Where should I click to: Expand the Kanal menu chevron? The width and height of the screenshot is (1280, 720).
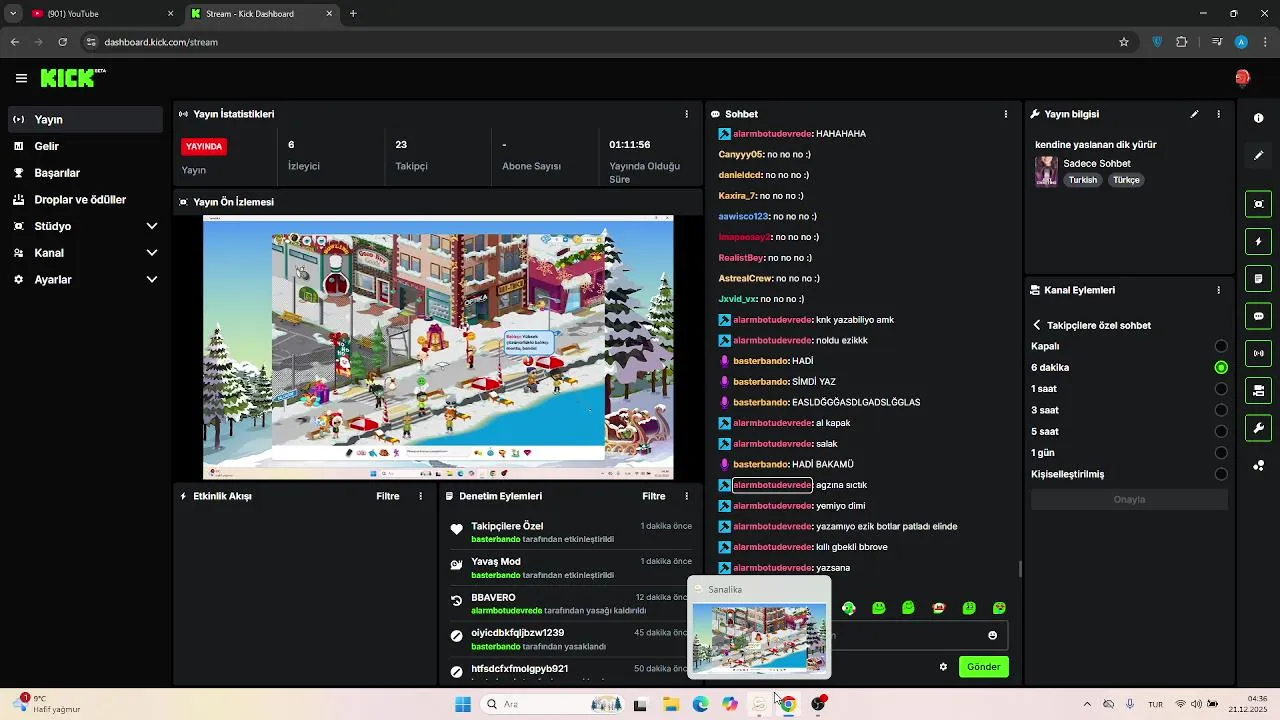click(x=152, y=253)
